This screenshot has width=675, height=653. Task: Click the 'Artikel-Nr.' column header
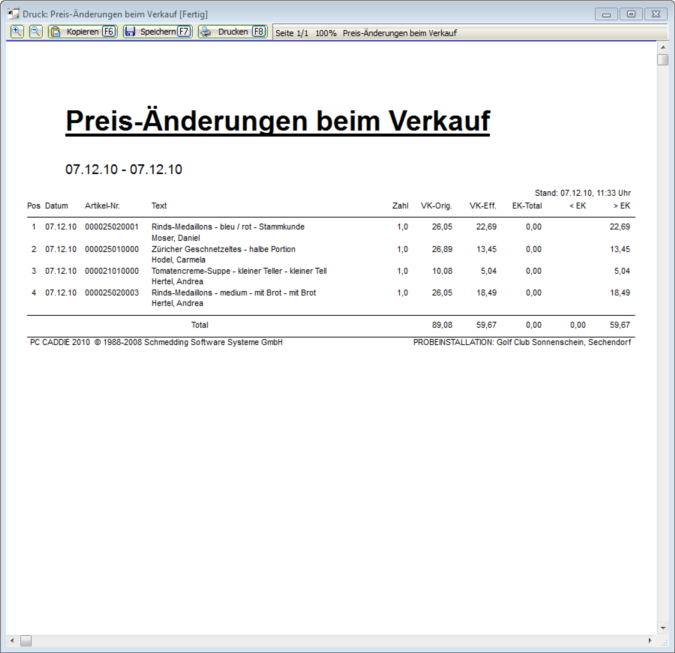[102, 206]
